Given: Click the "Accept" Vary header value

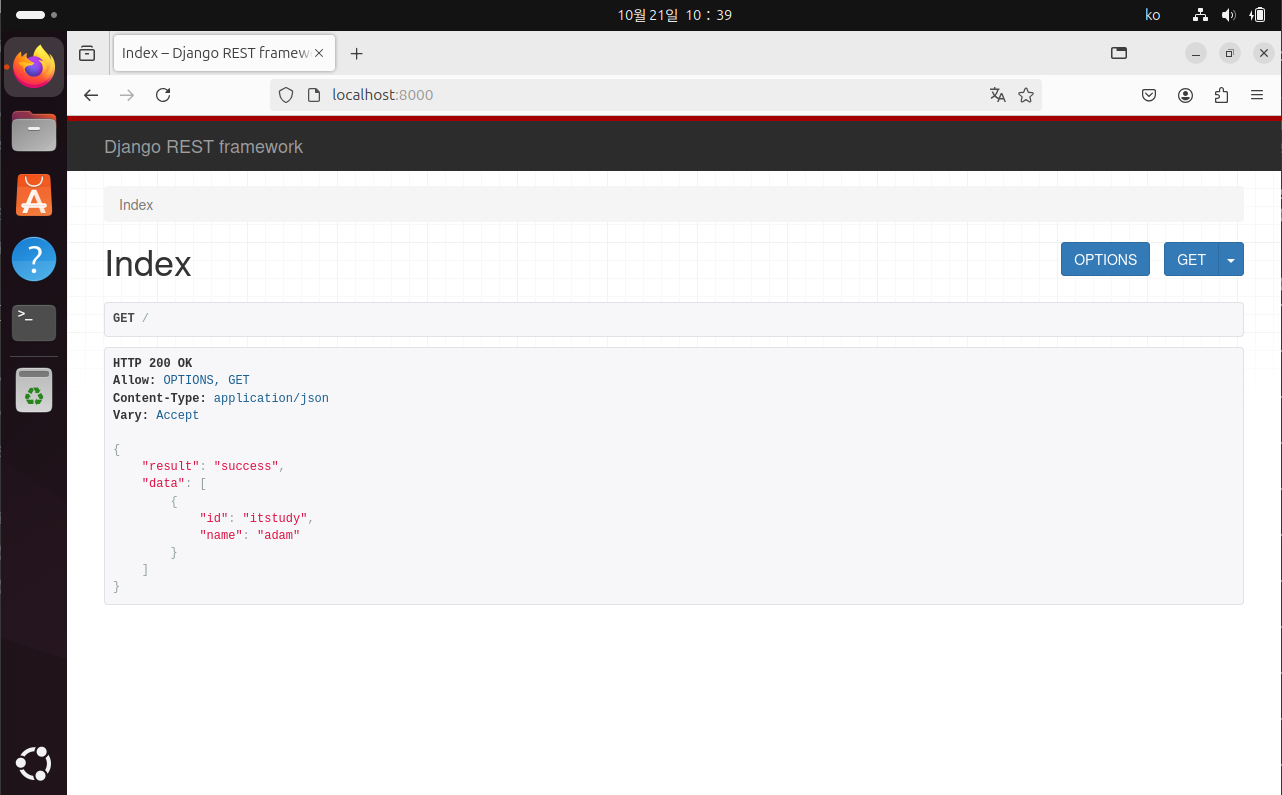Looking at the screenshot, I should (177, 415).
